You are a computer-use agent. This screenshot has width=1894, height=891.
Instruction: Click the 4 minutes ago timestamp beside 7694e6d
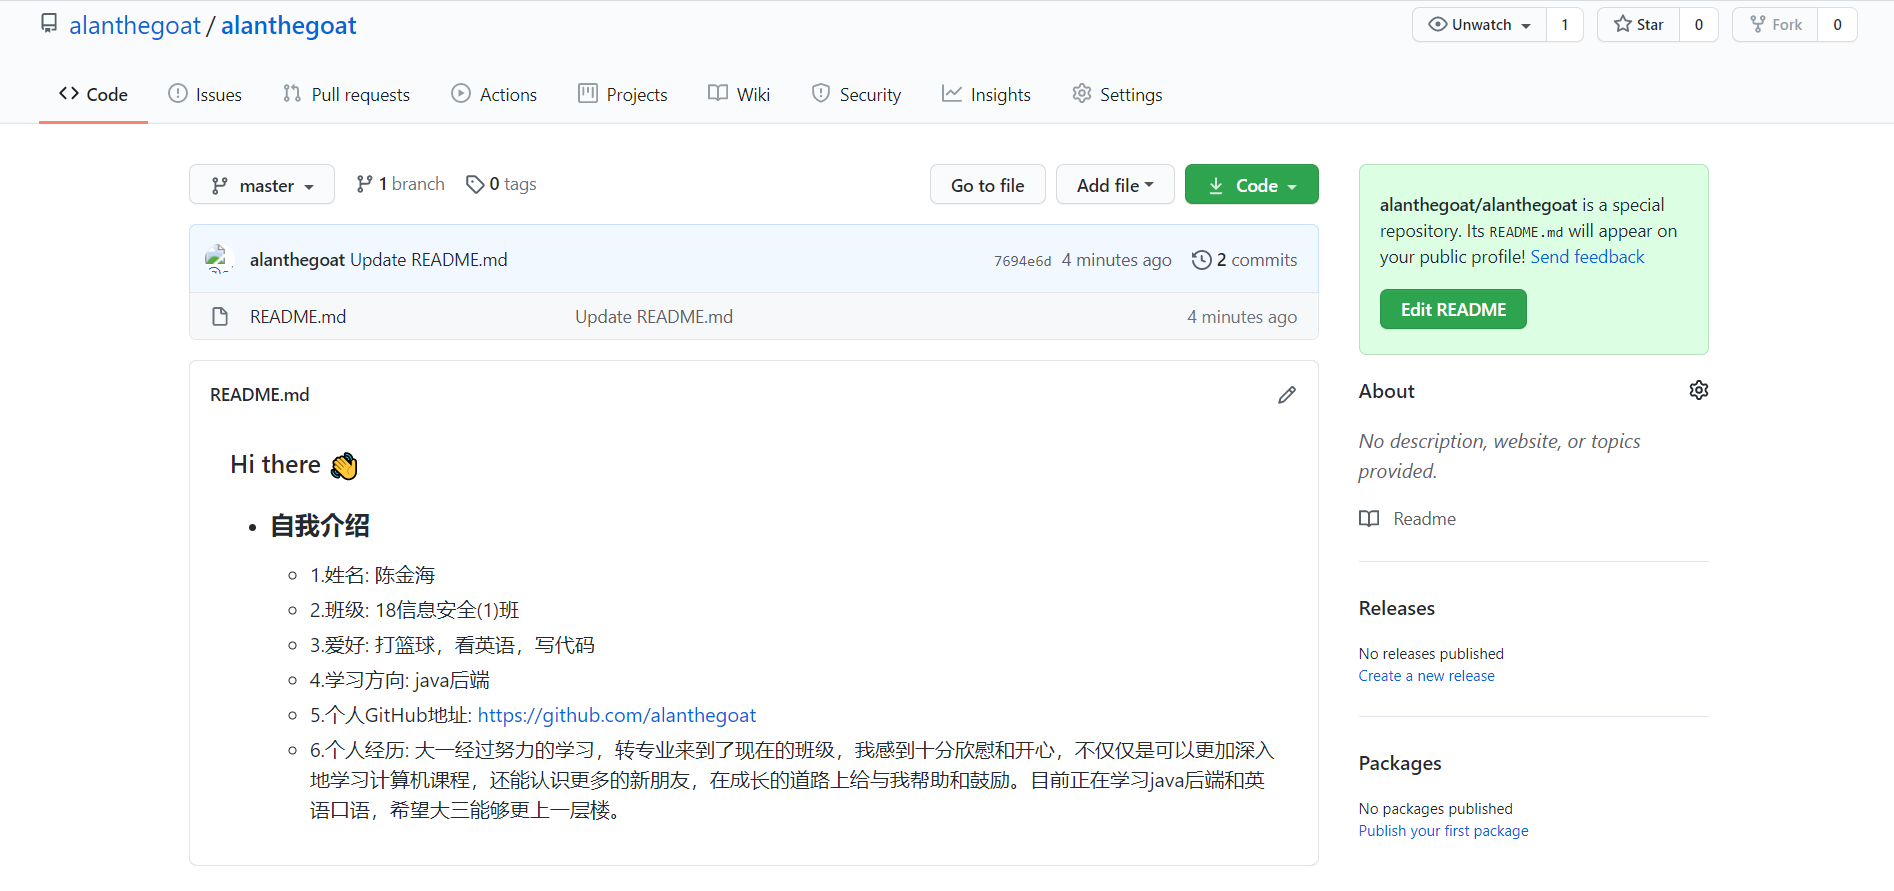1116,260
